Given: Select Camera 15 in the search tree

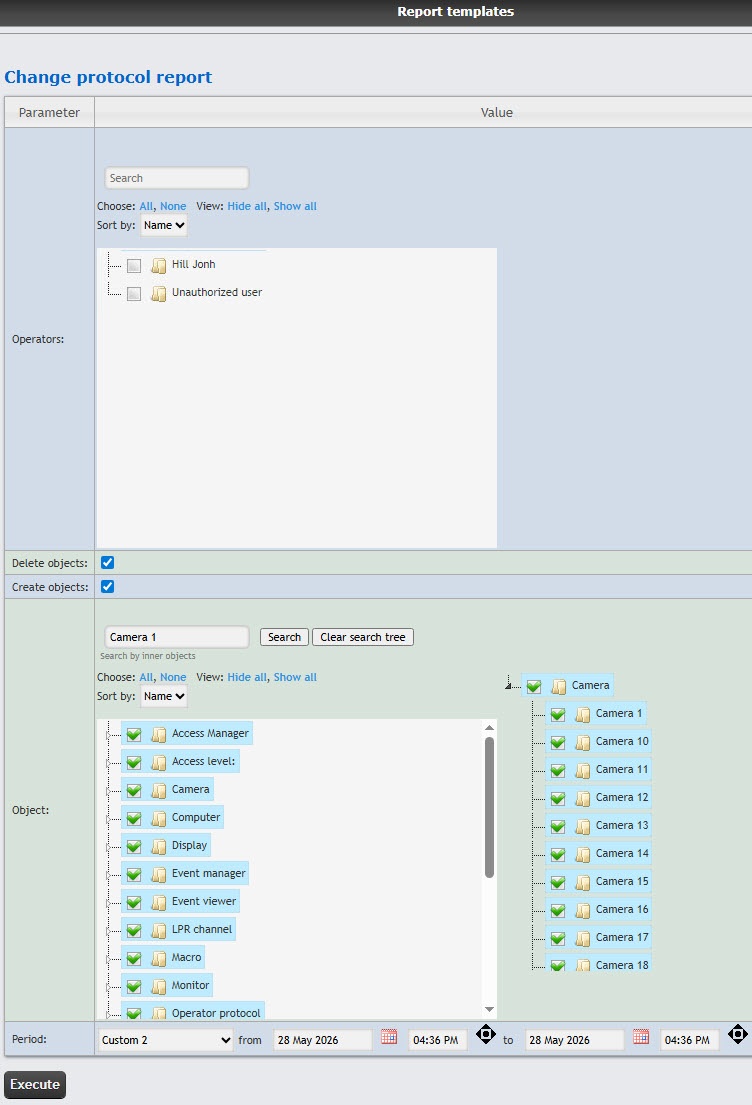Looking at the screenshot, I should [622, 882].
